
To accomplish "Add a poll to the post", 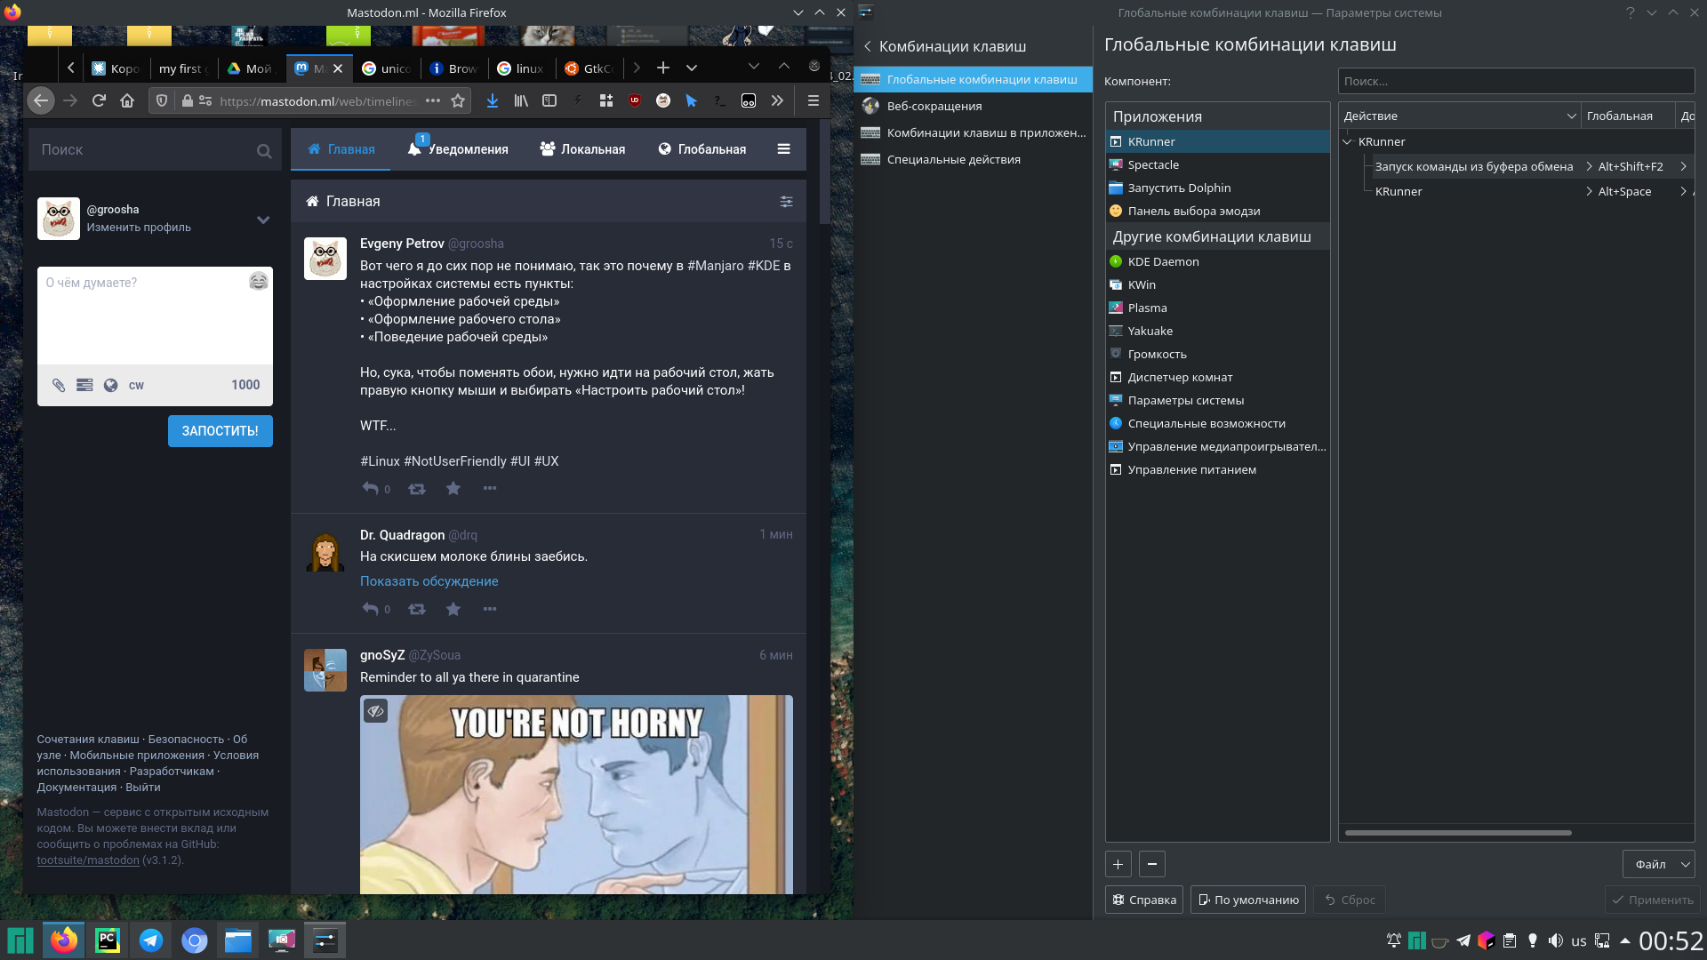I will tap(85, 385).
